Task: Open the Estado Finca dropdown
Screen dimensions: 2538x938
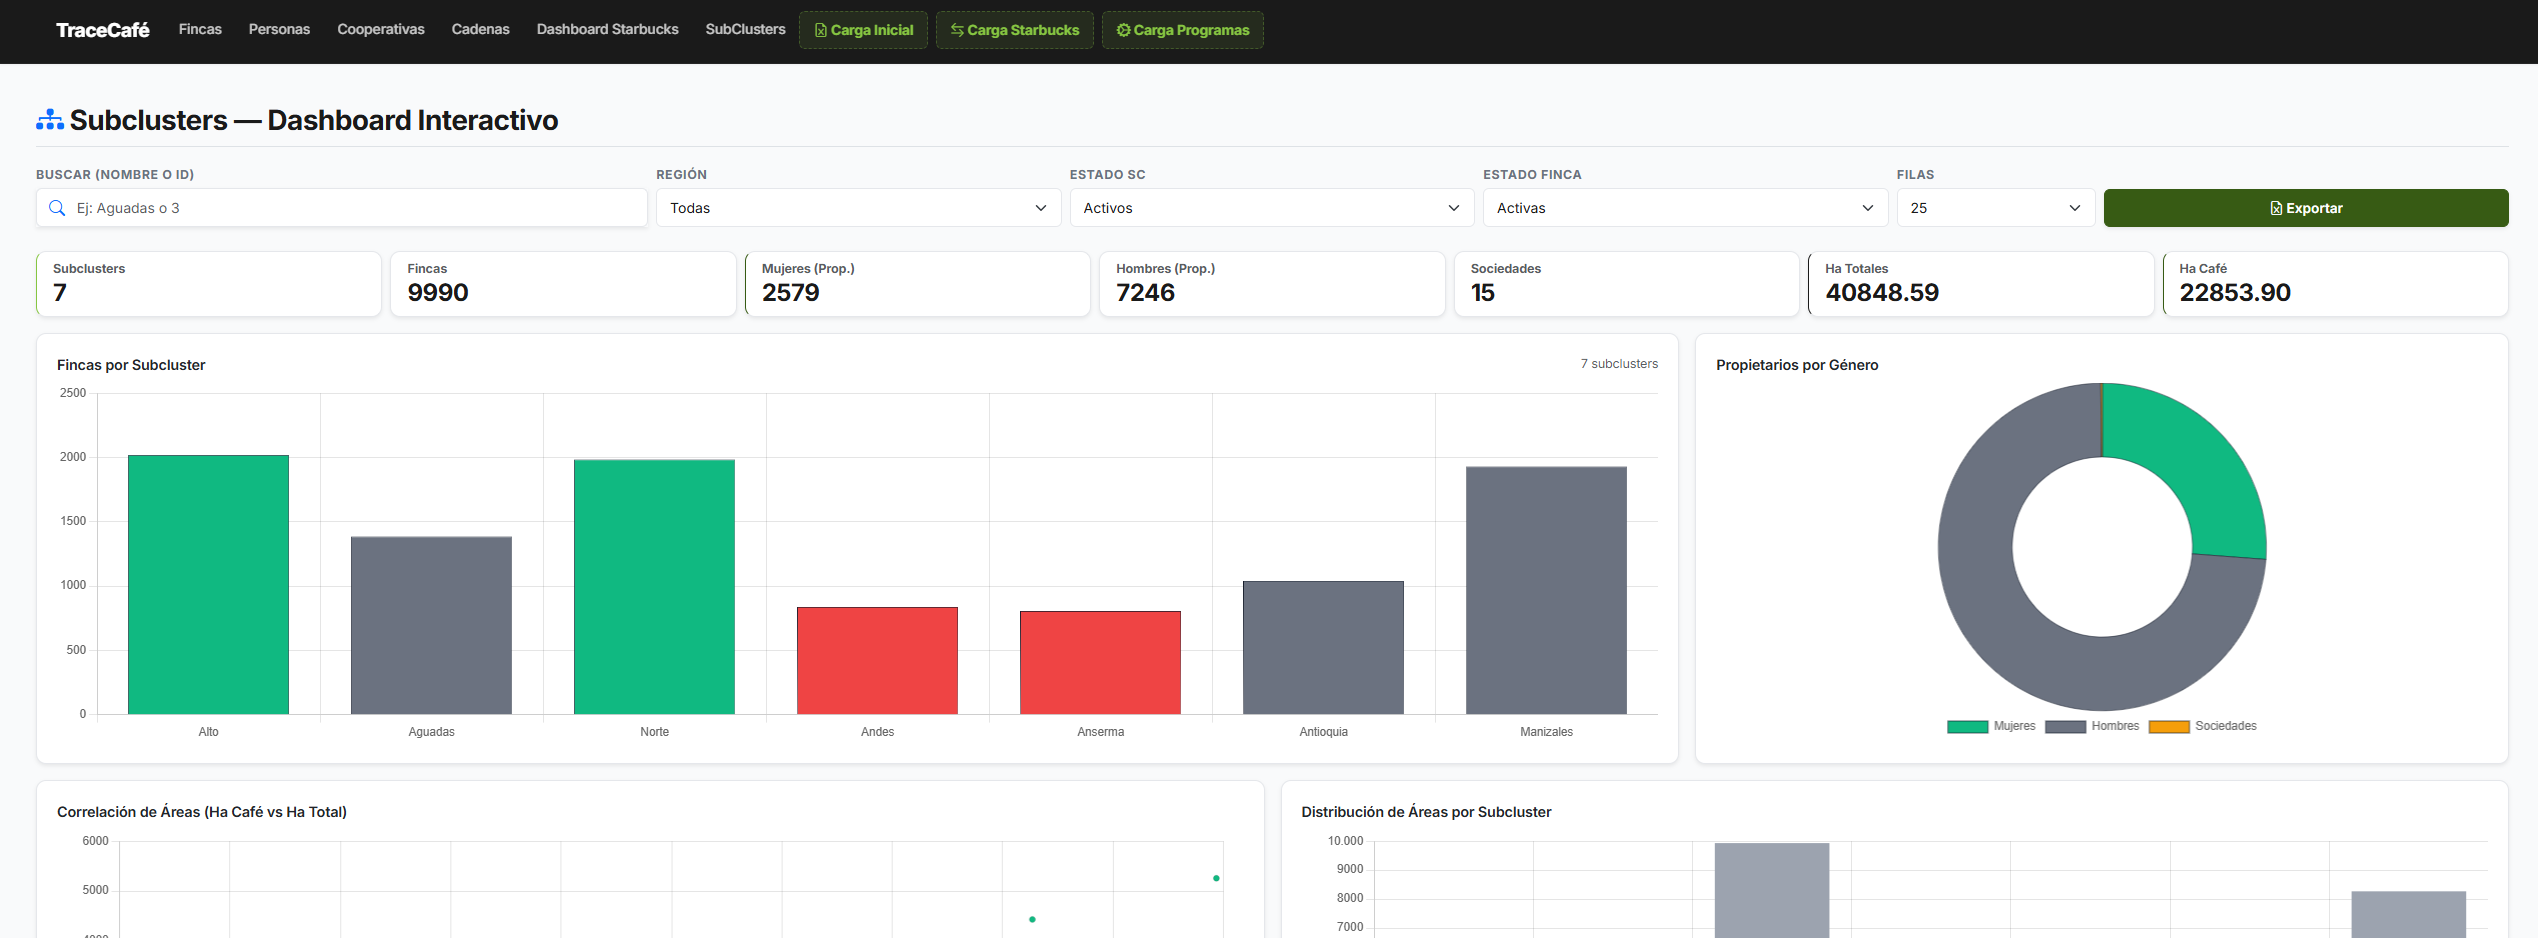Action: [1685, 208]
